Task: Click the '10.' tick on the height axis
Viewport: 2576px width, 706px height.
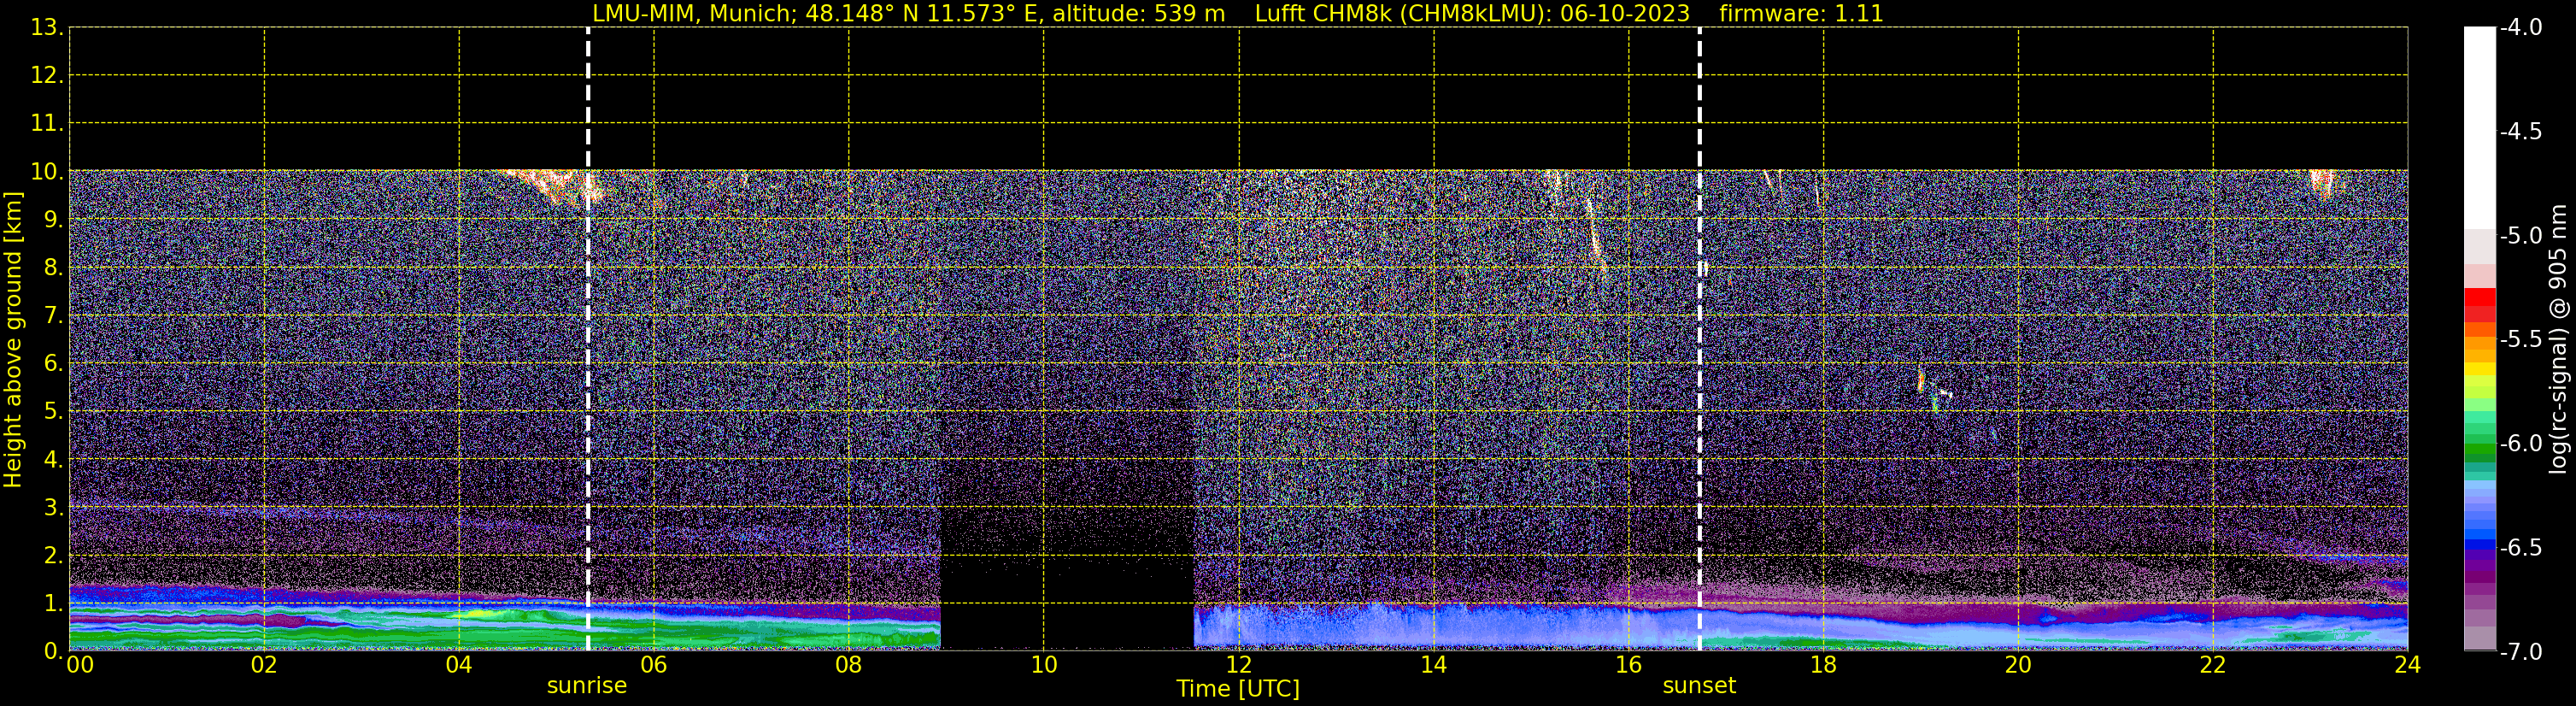Action: click(x=47, y=172)
